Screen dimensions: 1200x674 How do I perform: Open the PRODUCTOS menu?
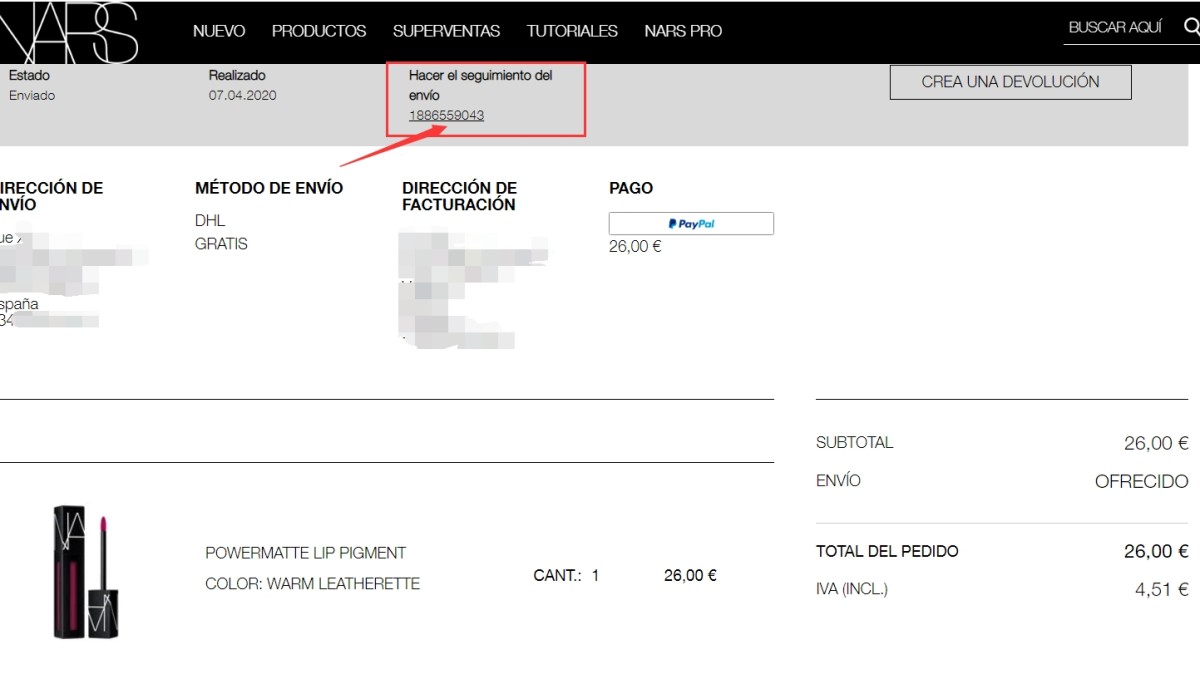(x=319, y=31)
